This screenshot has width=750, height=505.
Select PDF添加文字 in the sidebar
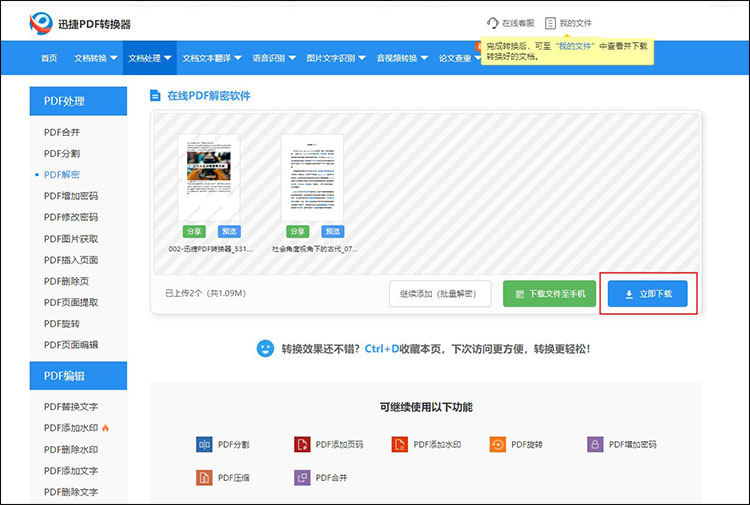tap(71, 471)
